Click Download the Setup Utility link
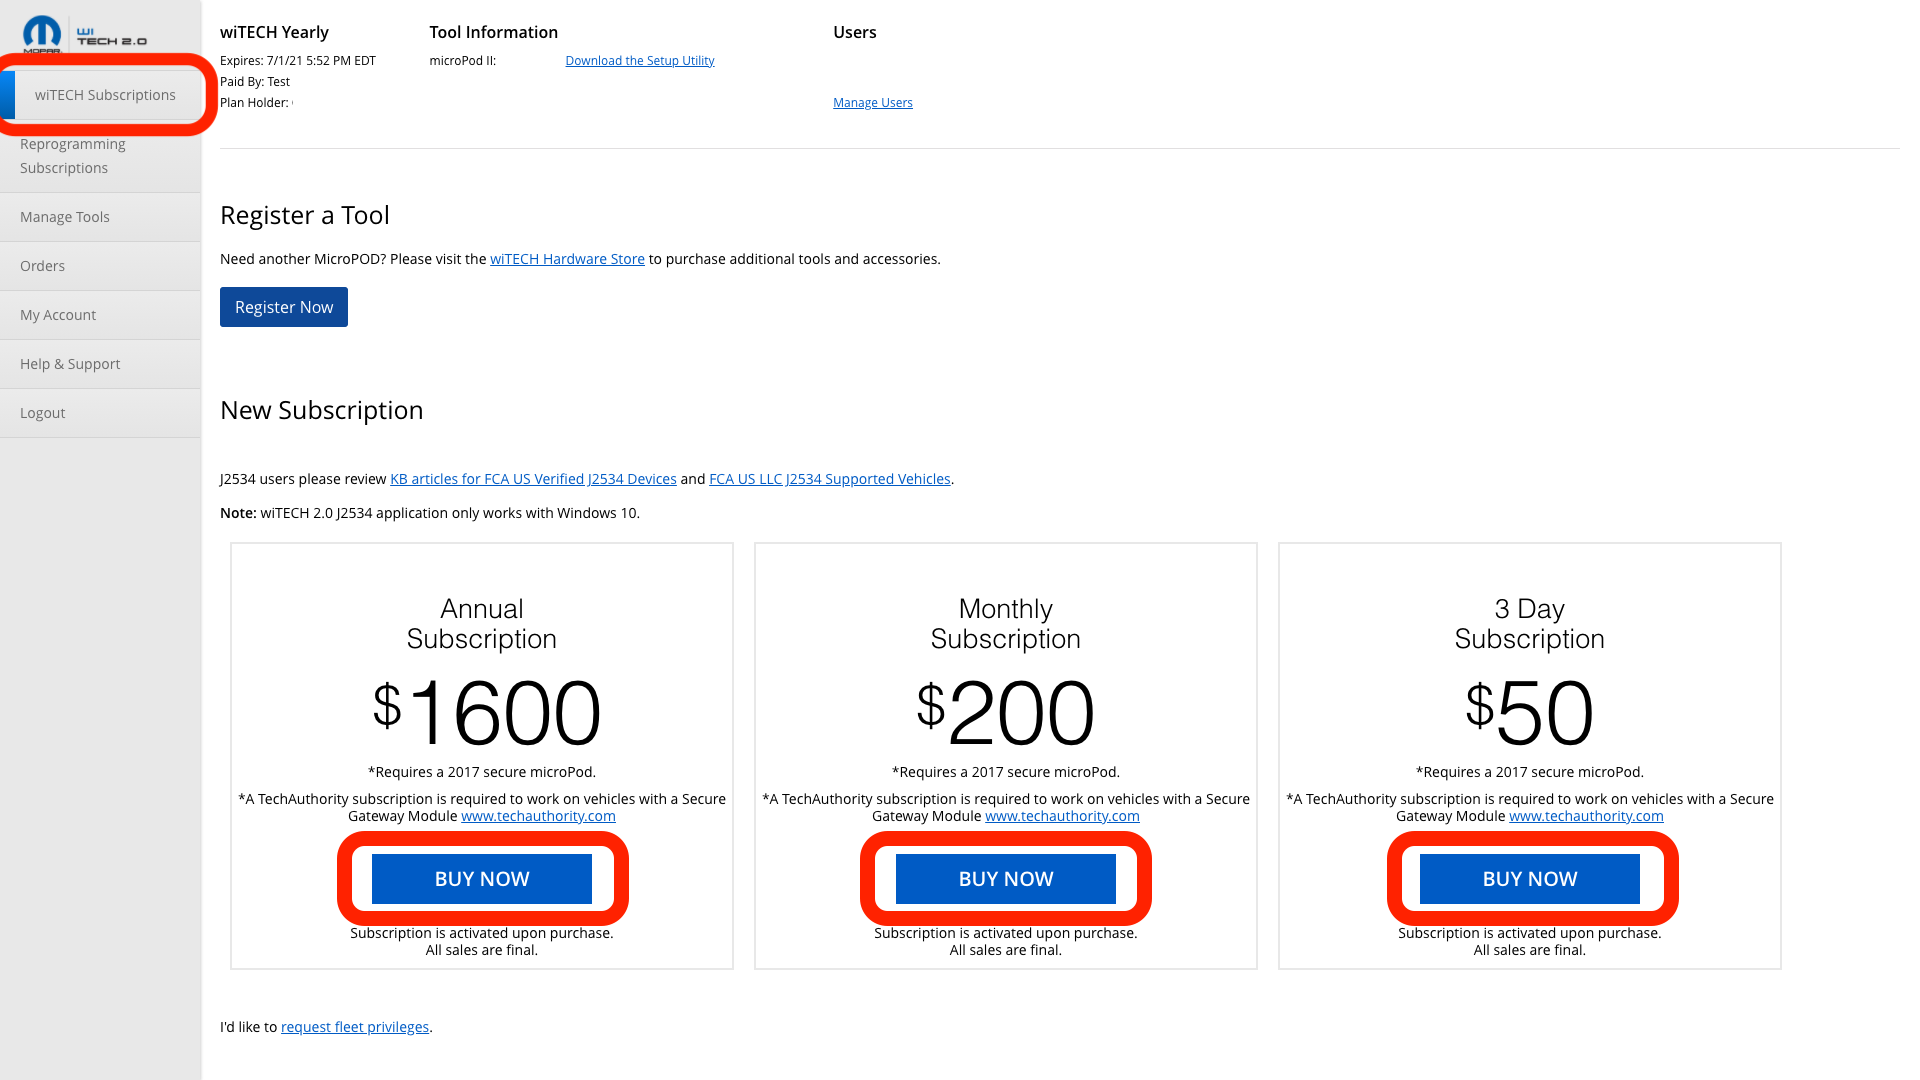 click(x=640, y=61)
